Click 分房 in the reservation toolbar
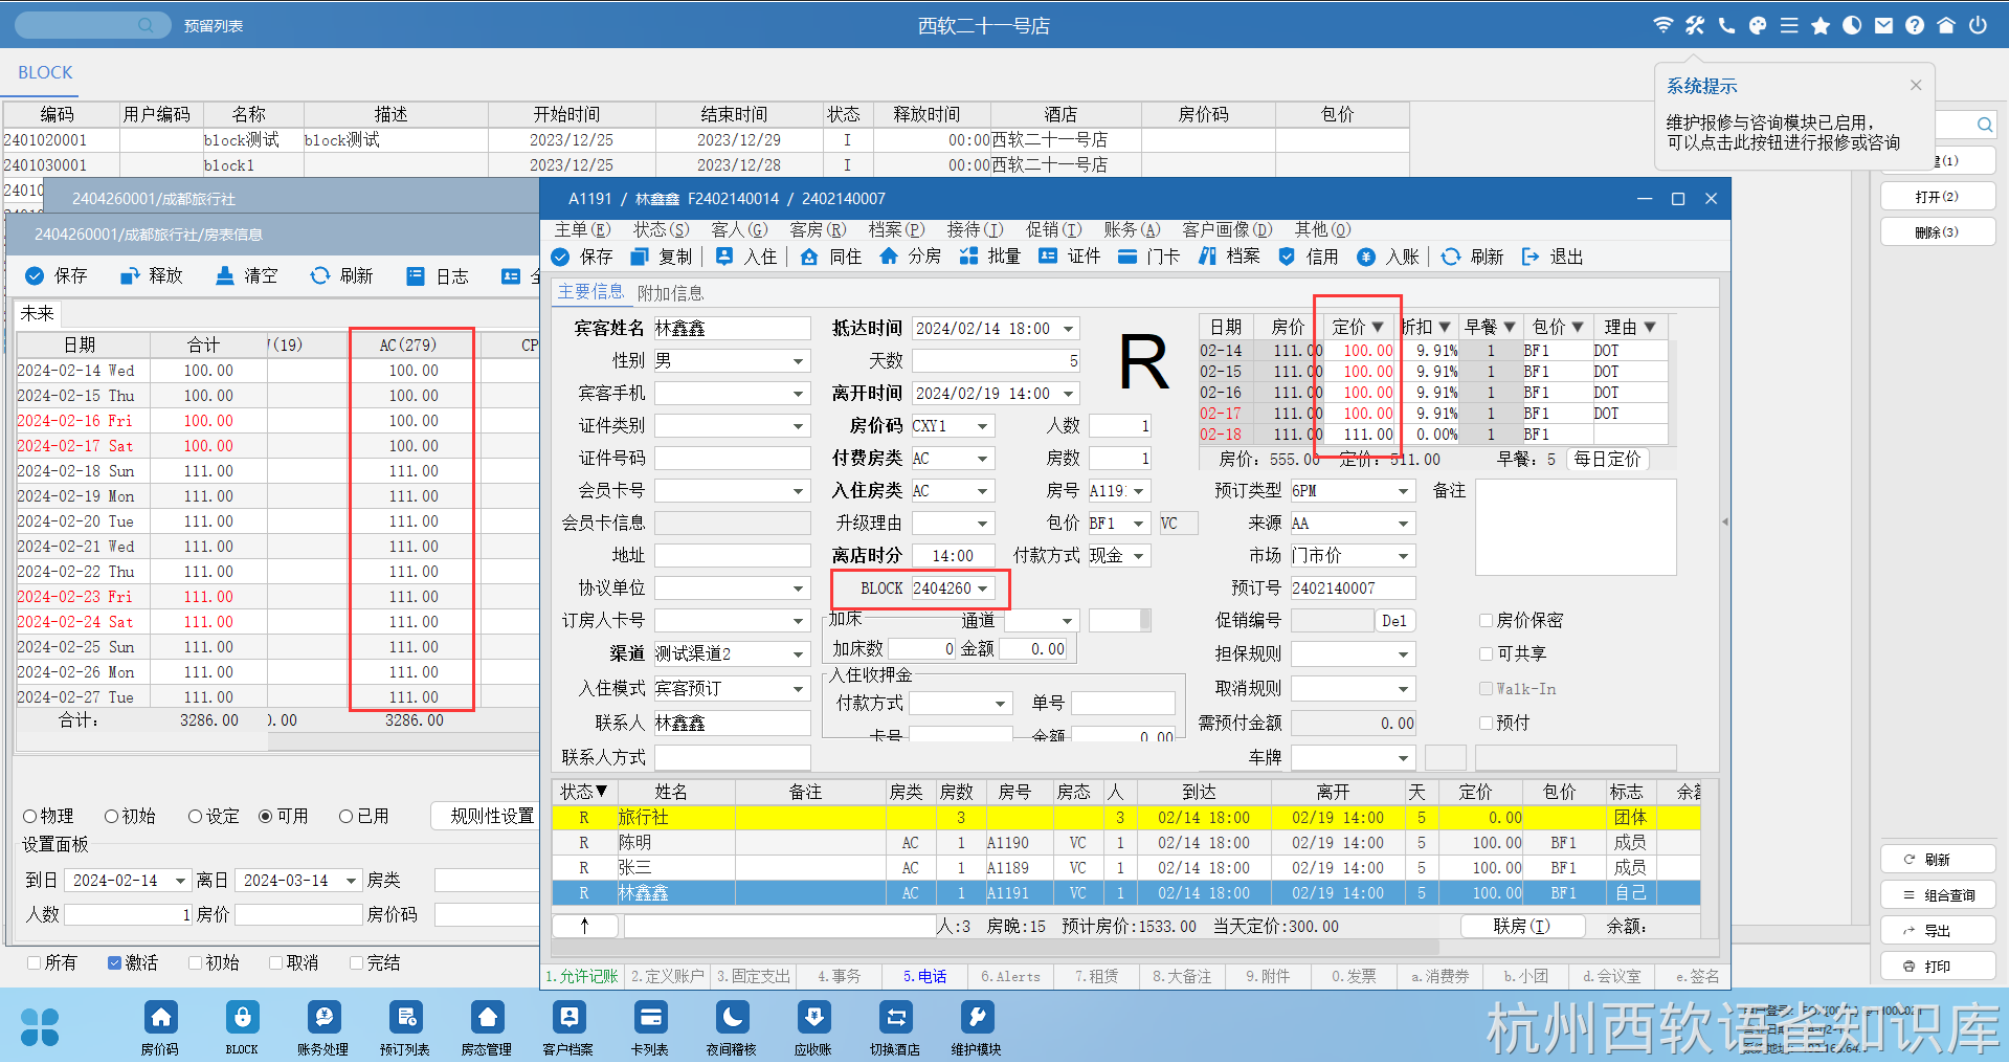The image size is (2009, 1062). tap(910, 257)
